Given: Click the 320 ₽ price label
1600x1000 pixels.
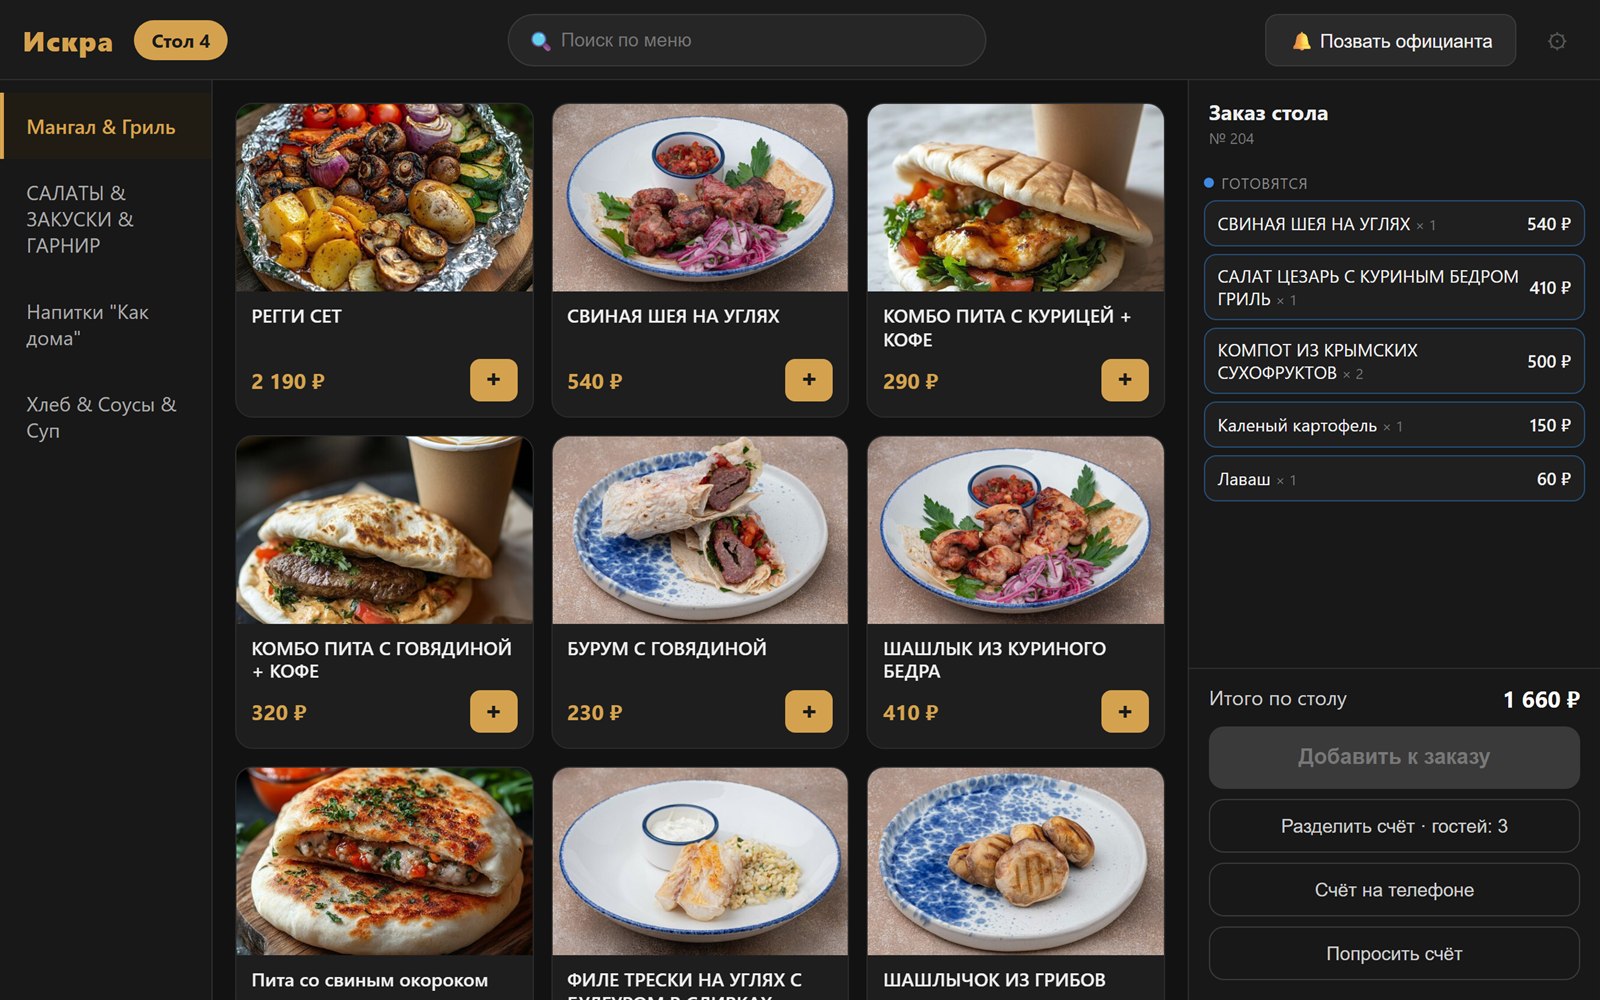Looking at the screenshot, I should [x=279, y=714].
